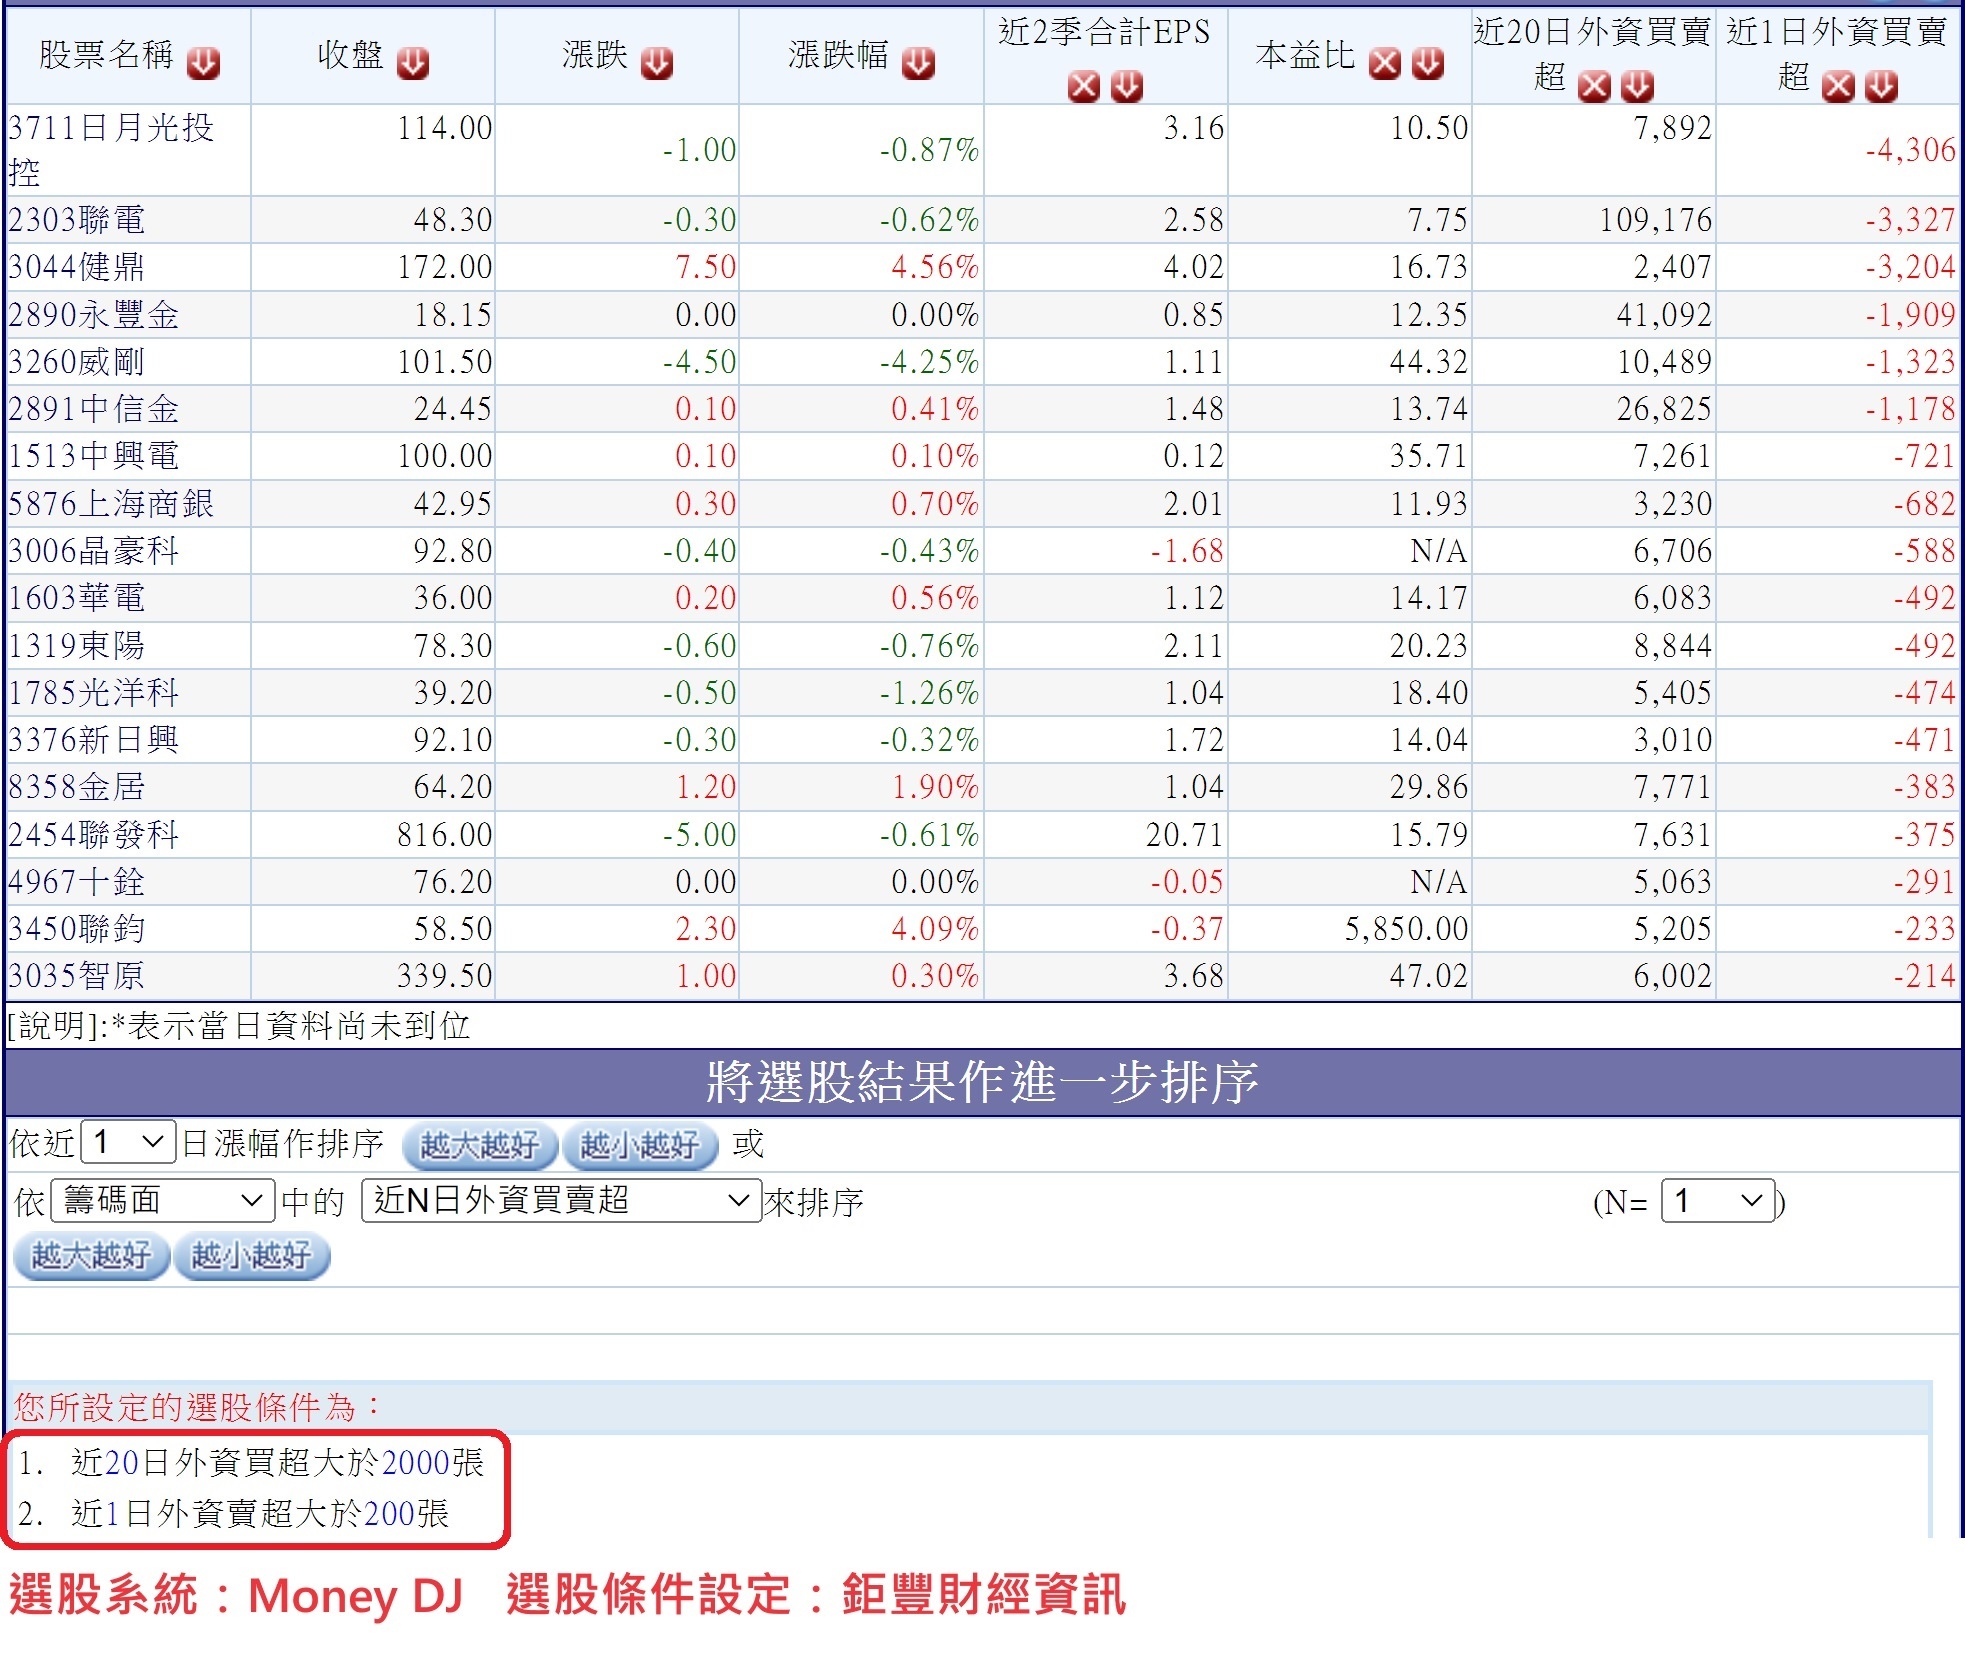Open stock 3711日月光投控
The image size is (1965, 1655).
pos(111,150)
